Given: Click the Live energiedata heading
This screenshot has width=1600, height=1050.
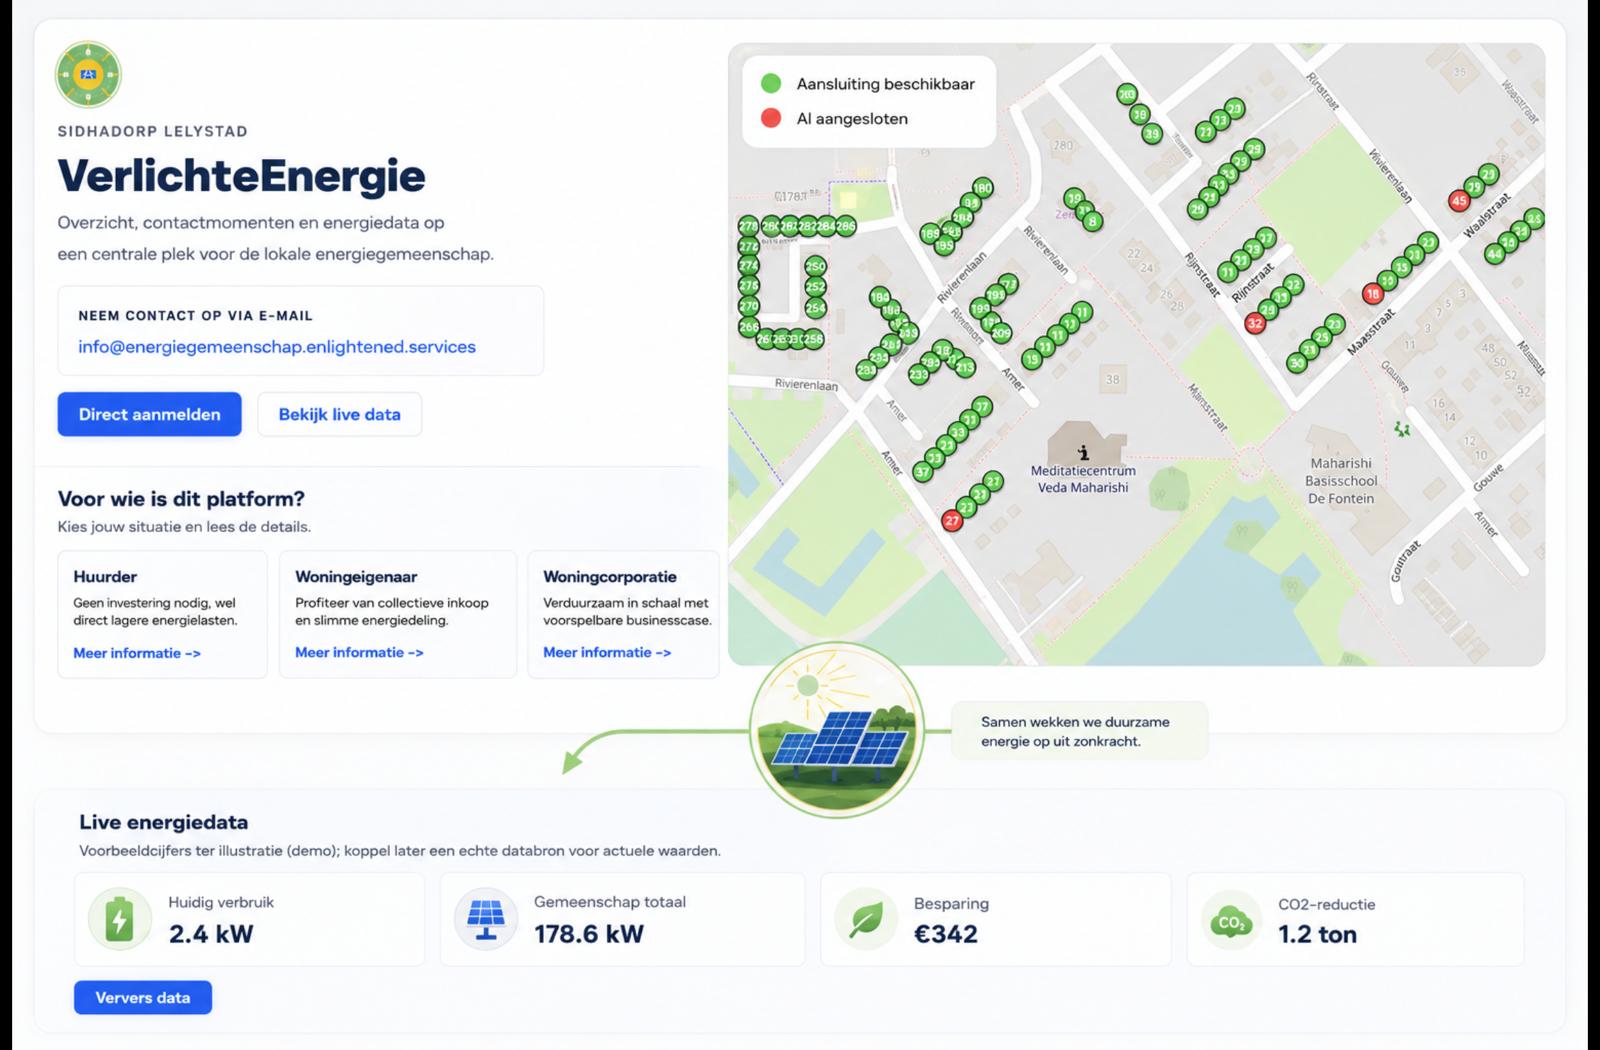Looking at the screenshot, I should tap(164, 822).
